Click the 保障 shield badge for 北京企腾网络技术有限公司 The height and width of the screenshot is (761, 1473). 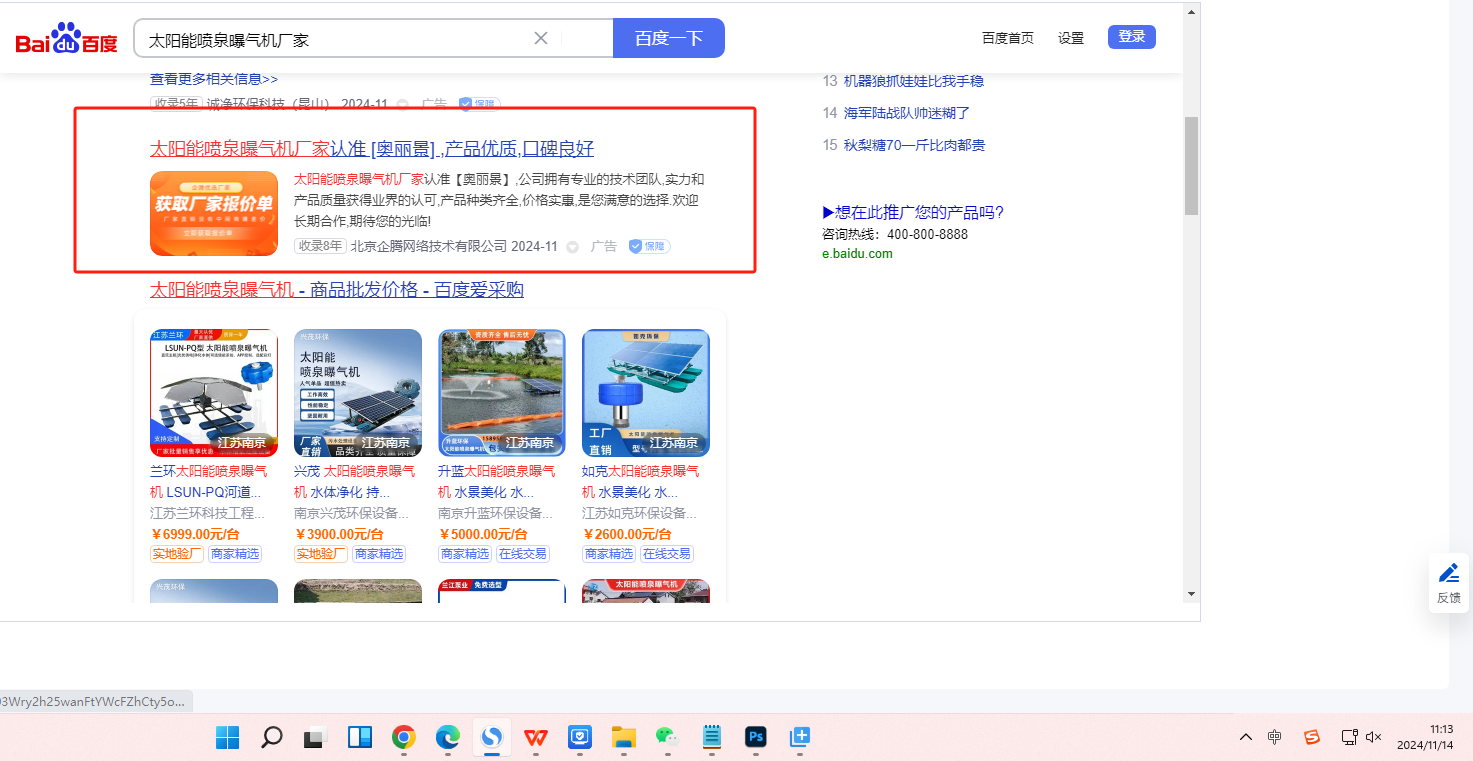pos(649,246)
